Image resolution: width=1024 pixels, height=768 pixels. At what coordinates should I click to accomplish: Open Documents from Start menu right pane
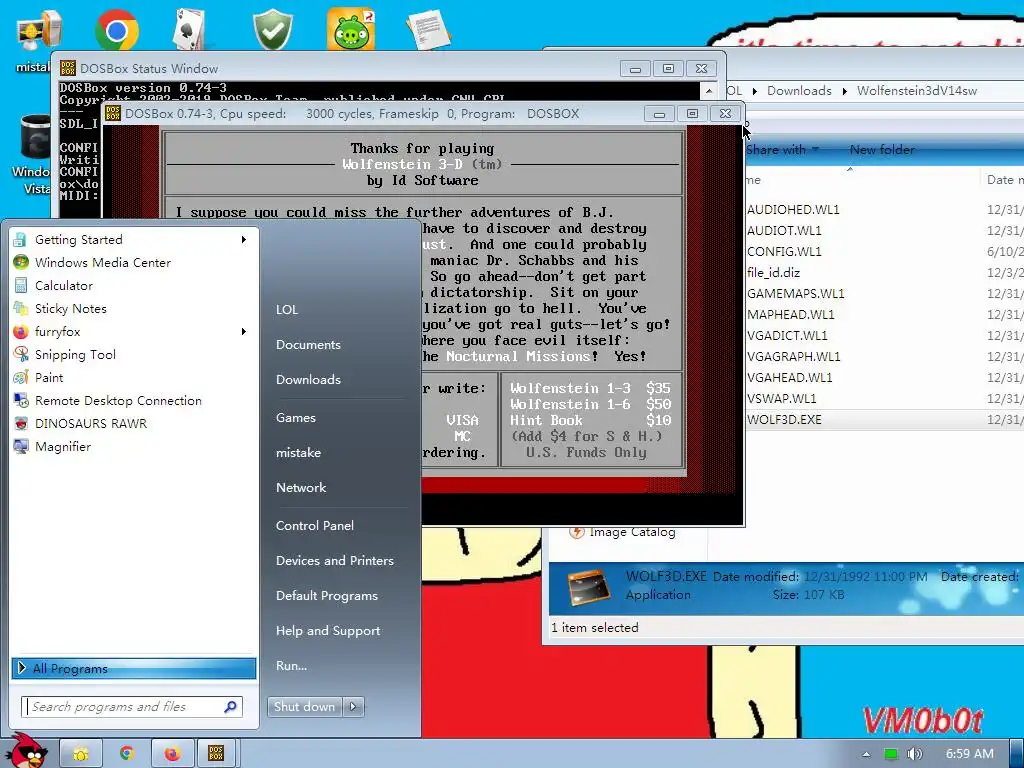click(x=308, y=345)
